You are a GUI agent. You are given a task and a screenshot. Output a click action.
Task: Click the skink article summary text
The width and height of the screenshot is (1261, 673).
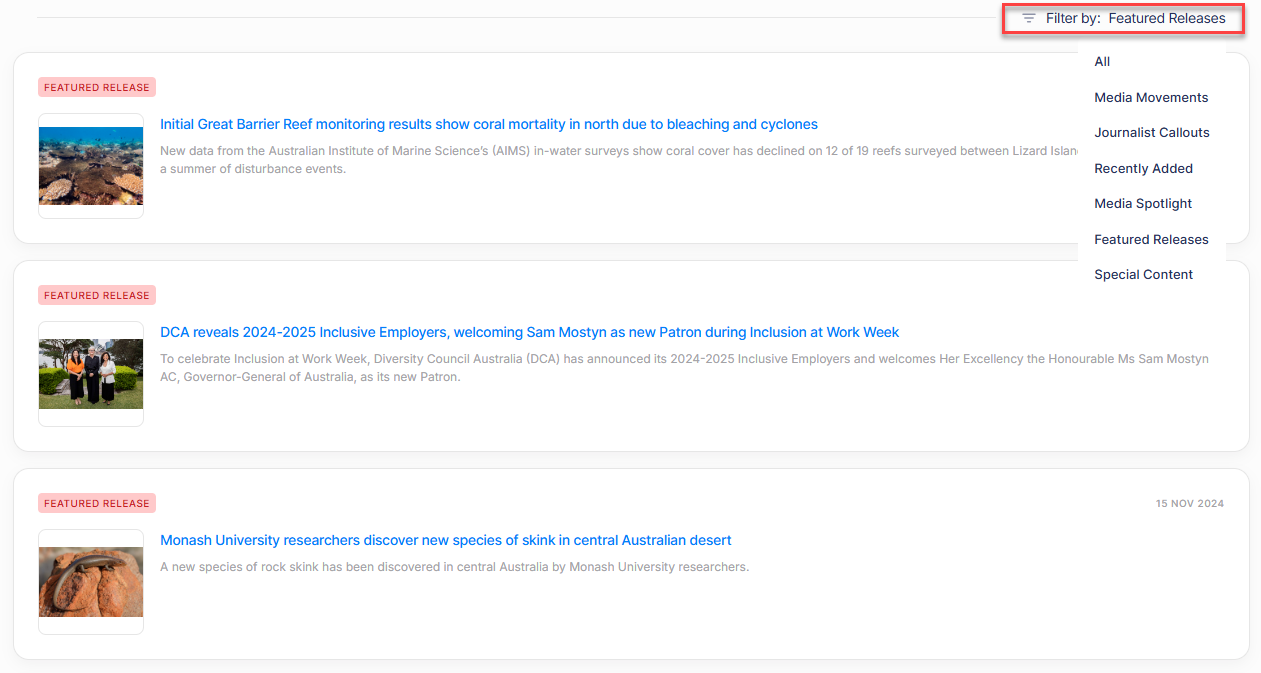pyautogui.click(x=454, y=567)
